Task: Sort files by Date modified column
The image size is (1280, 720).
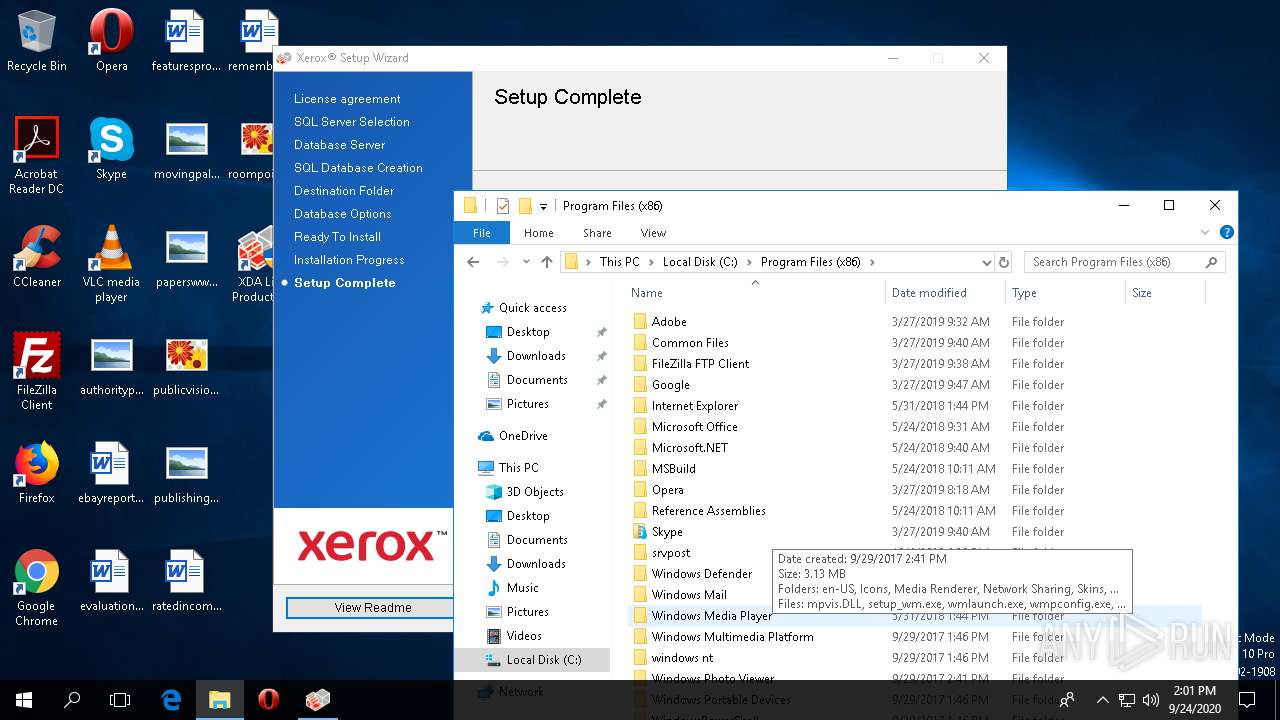Action: (945, 293)
